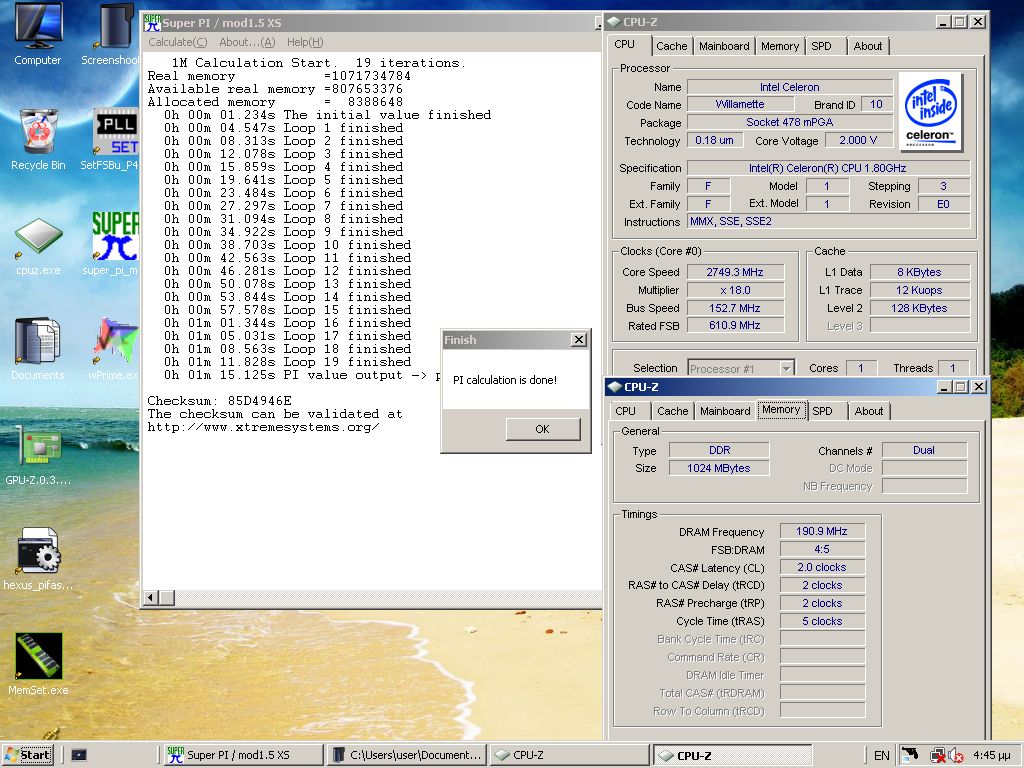1024x768 pixels.
Task: Switch to Mainboard tab in upper CPU-Z
Action: pos(724,46)
